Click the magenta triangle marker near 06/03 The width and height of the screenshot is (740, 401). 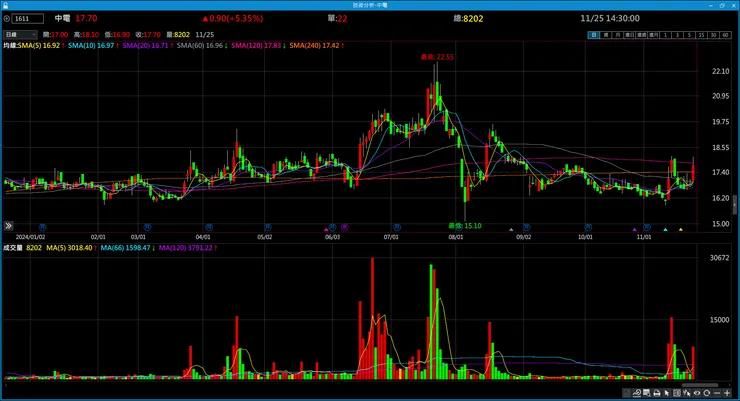[326, 230]
